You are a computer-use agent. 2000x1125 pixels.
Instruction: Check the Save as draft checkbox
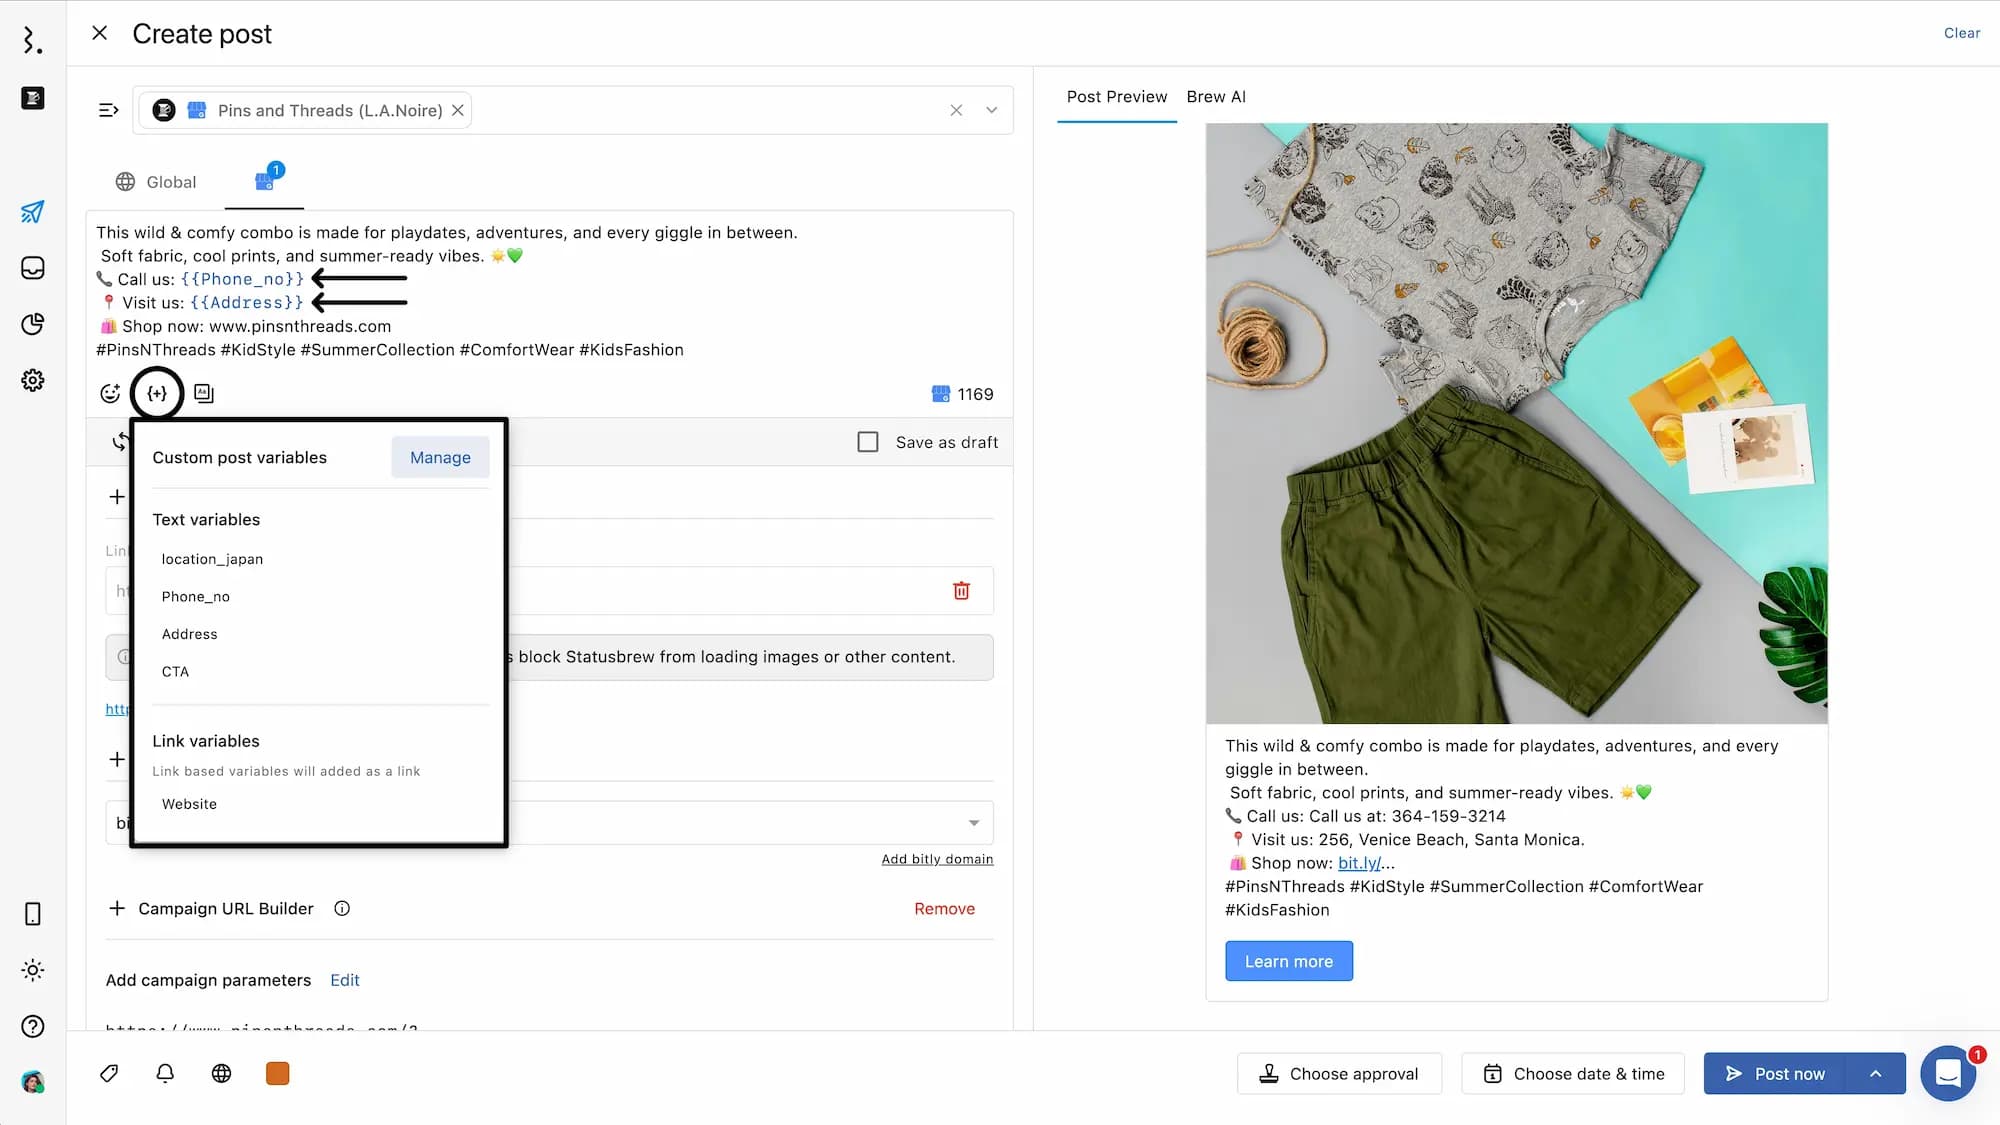pyautogui.click(x=868, y=442)
